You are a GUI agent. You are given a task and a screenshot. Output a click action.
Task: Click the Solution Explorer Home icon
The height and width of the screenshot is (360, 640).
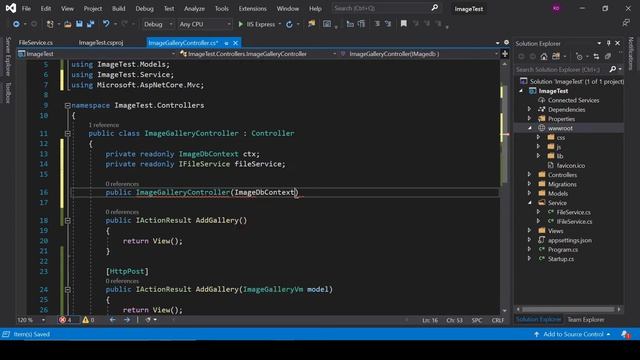click(544, 56)
